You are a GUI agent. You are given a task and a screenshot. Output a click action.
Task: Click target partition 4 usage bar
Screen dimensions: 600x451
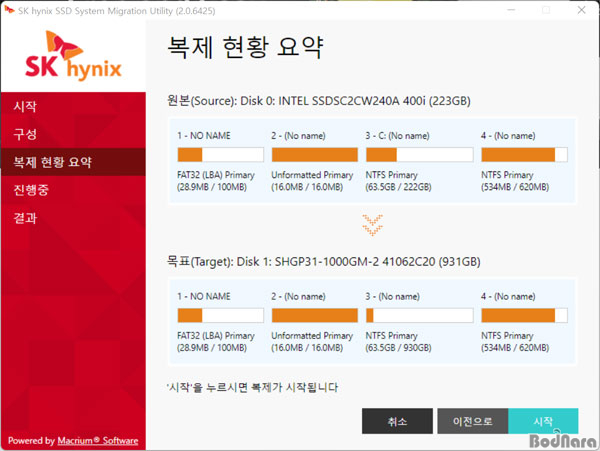tap(524, 315)
